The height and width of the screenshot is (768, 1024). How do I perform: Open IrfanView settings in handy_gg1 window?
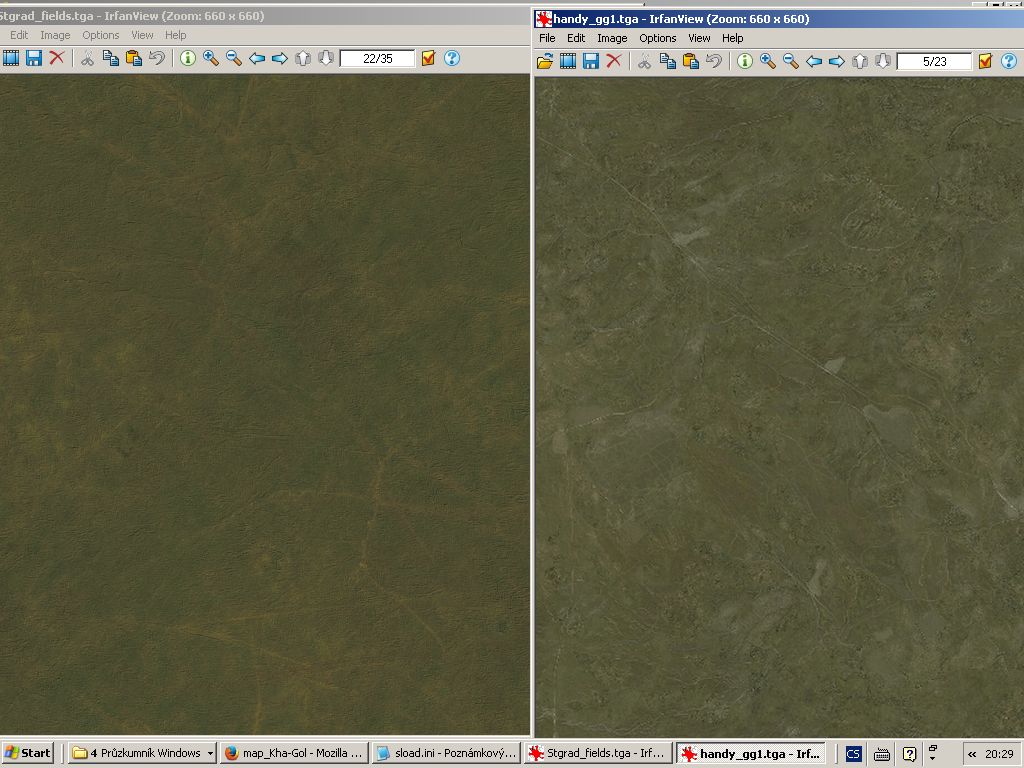coord(985,61)
